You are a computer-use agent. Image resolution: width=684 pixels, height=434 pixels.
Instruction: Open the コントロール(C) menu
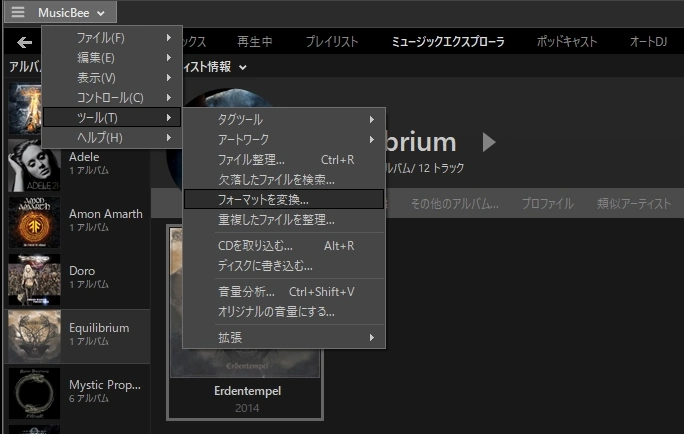tap(112, 98)
